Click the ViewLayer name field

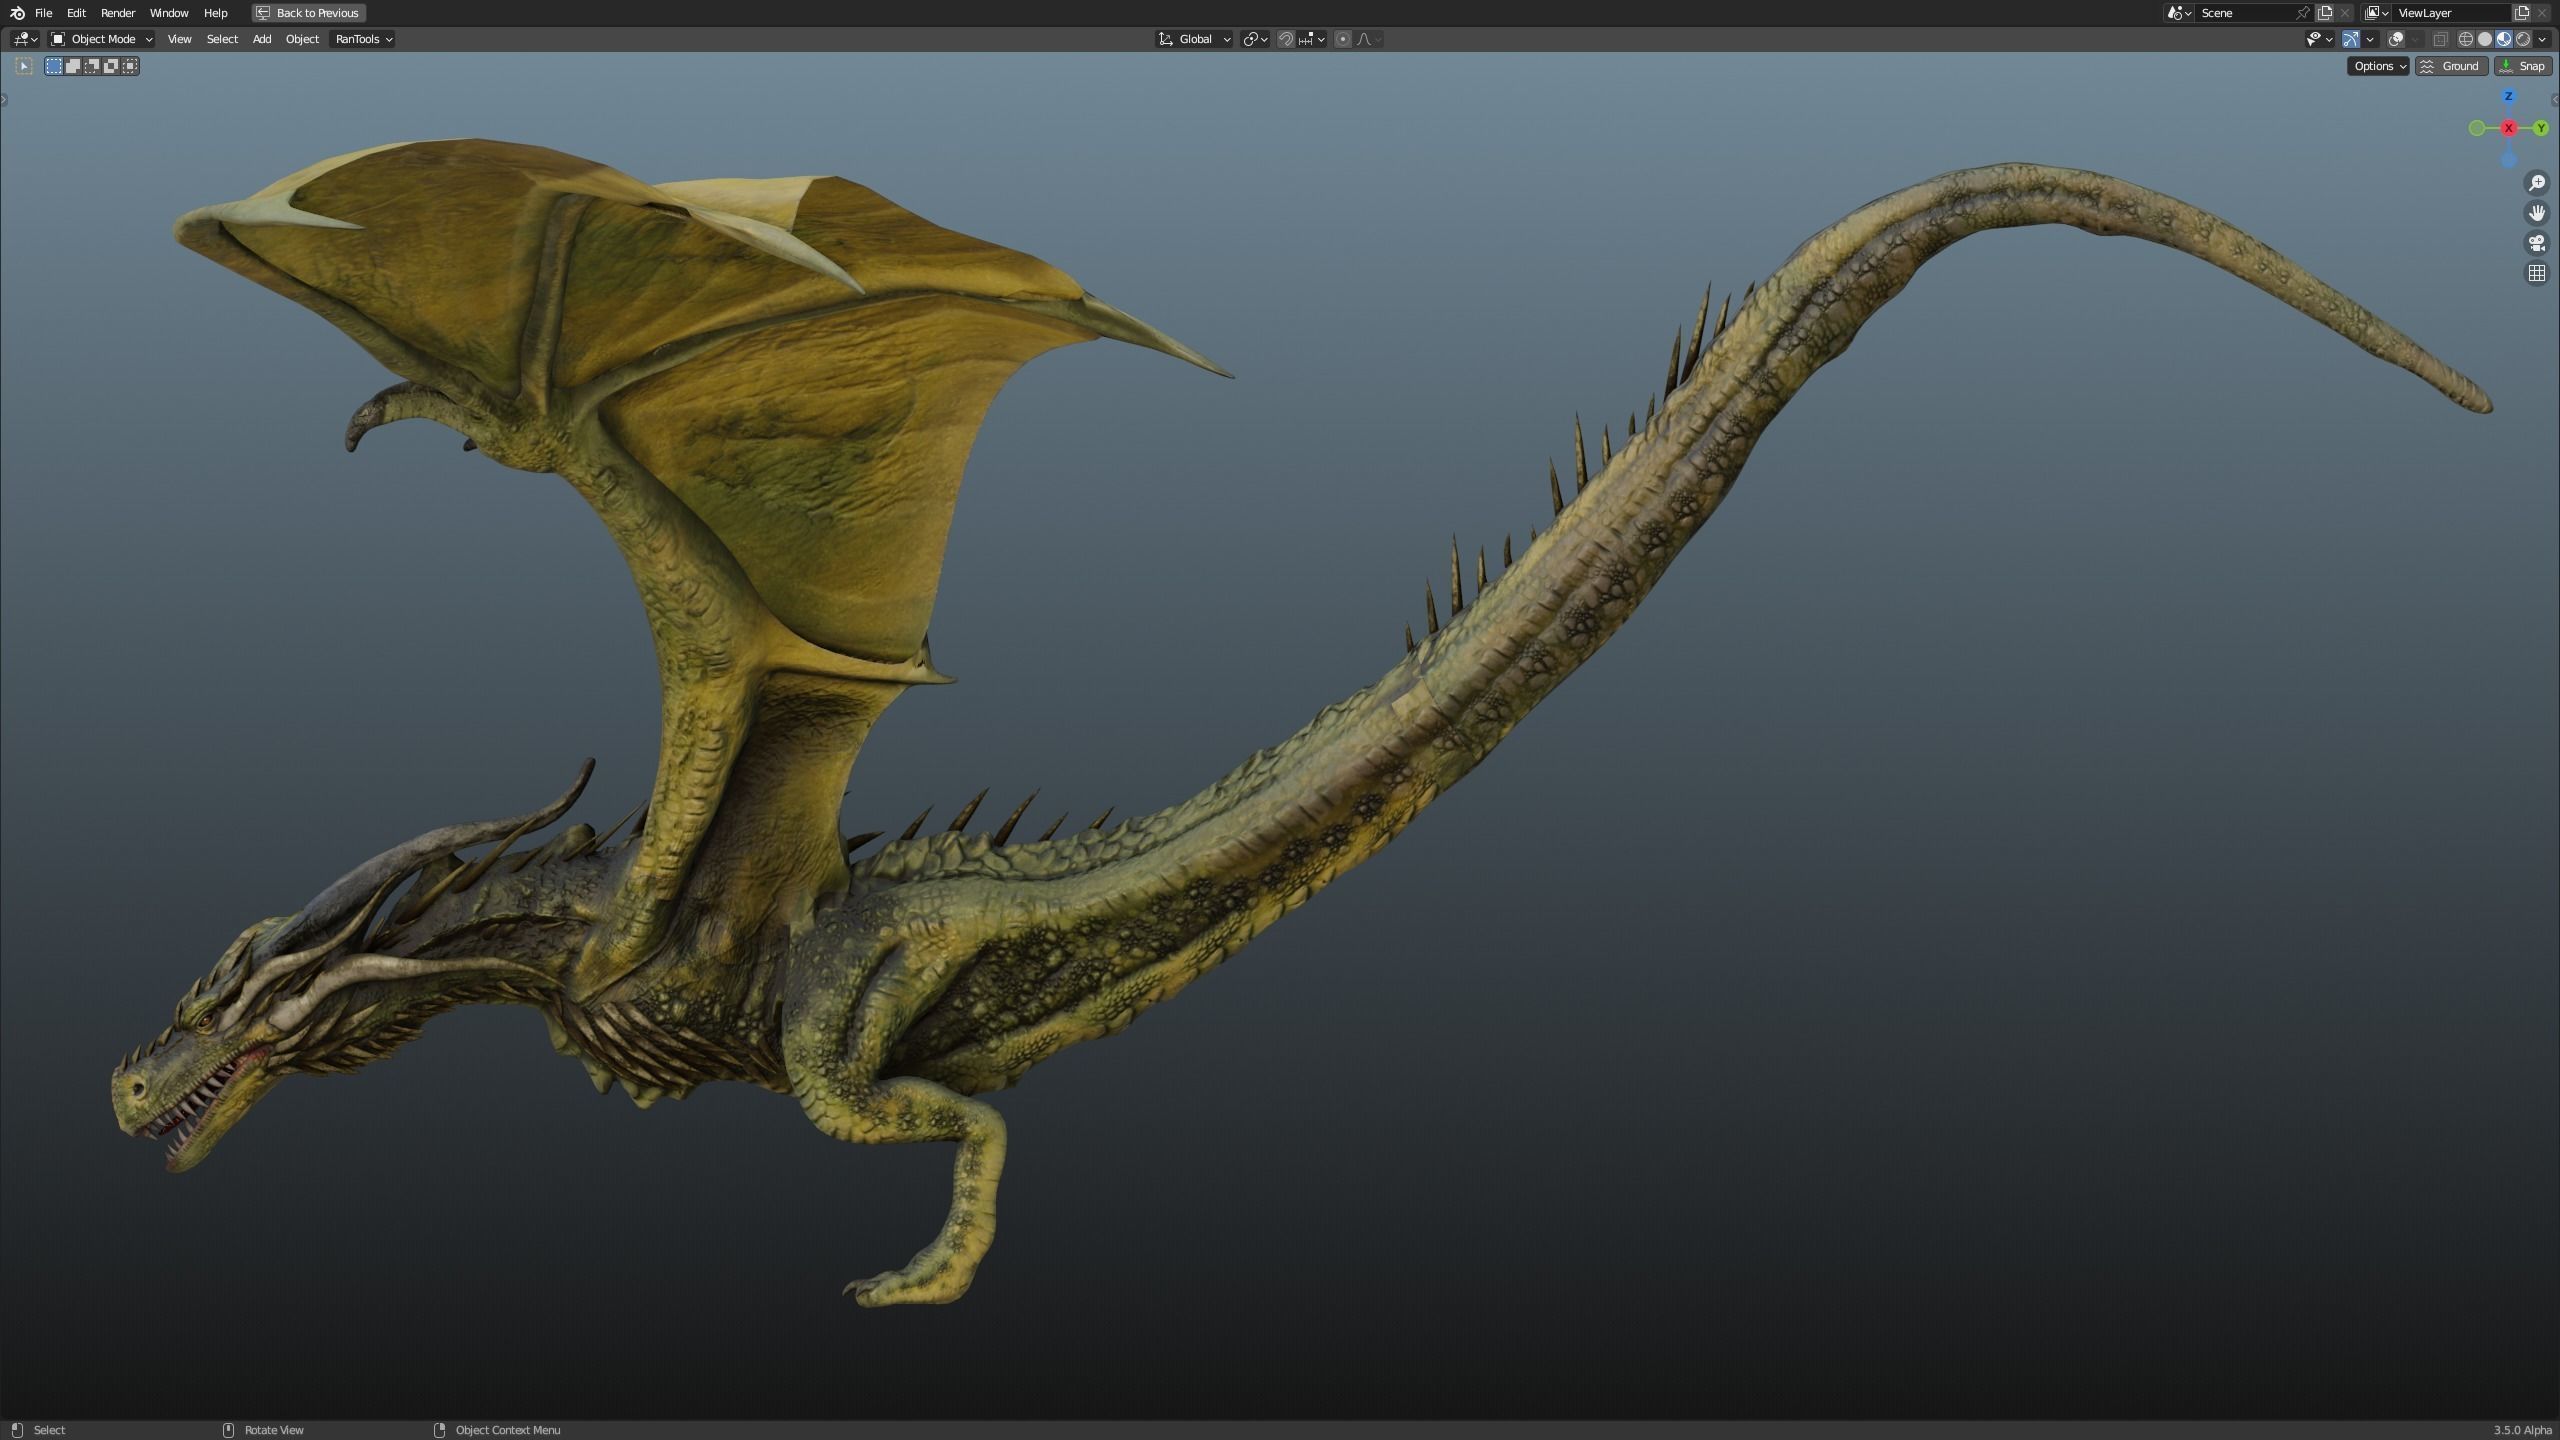[x=2451, y=13]
